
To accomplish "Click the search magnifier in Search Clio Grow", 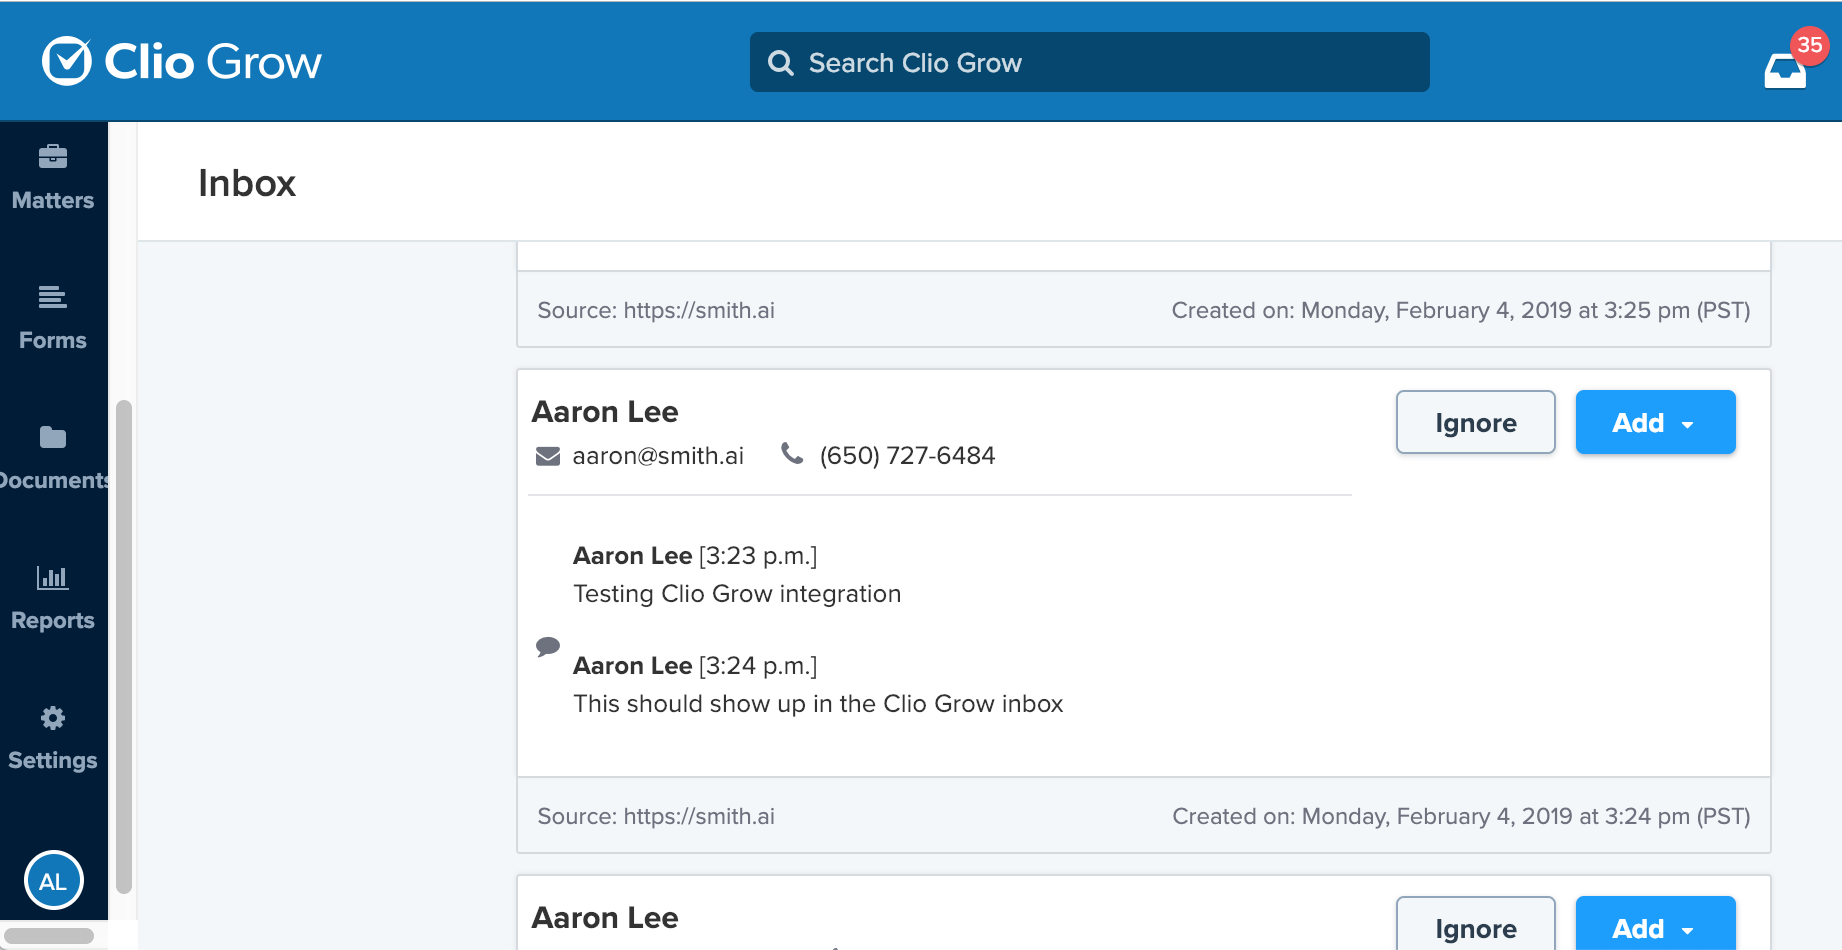I will (781, 62).
